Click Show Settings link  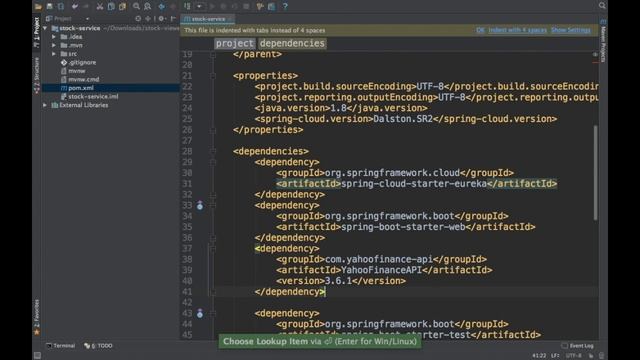[x=571, y=30]
